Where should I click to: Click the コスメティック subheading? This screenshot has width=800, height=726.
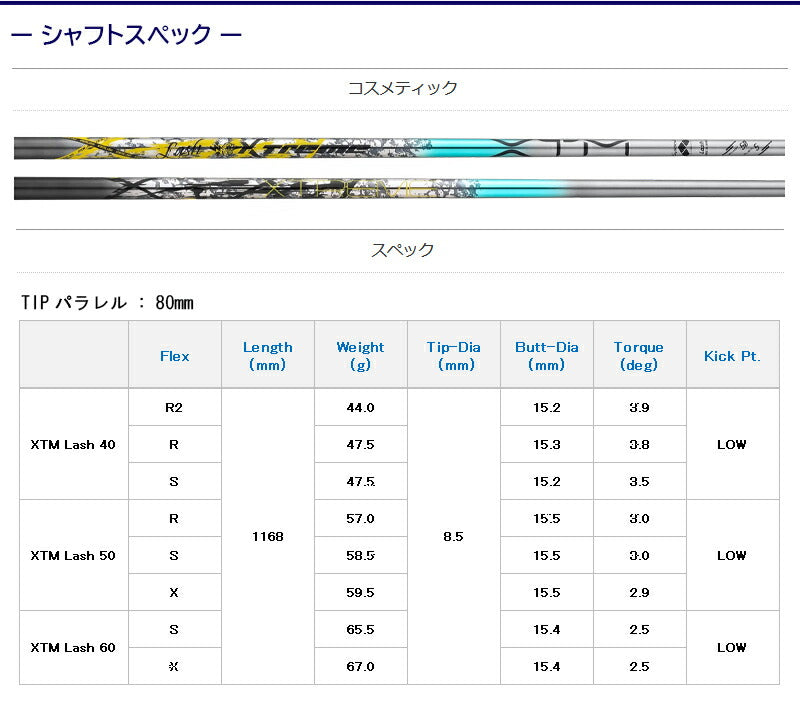(402, 88)
